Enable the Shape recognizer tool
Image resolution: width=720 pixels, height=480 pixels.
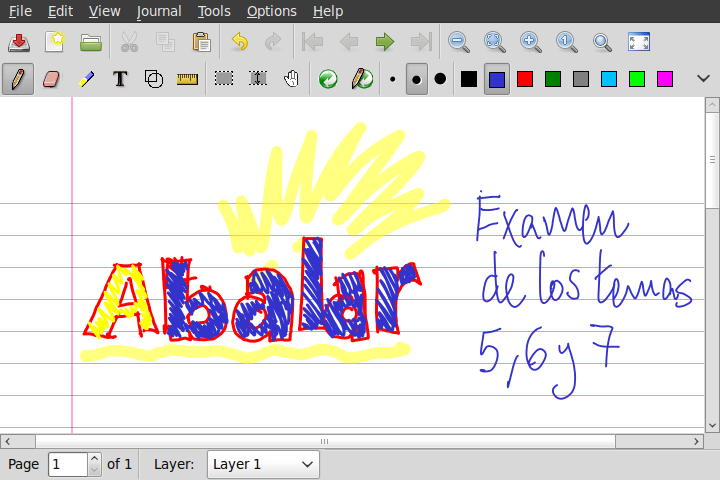coord(154,79)
